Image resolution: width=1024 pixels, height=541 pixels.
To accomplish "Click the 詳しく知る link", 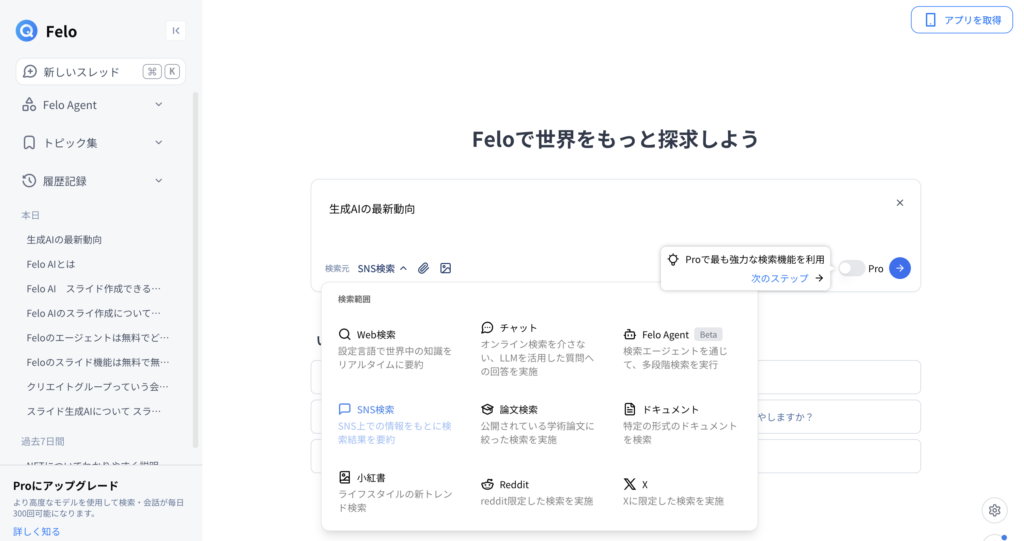I will 37,531.
